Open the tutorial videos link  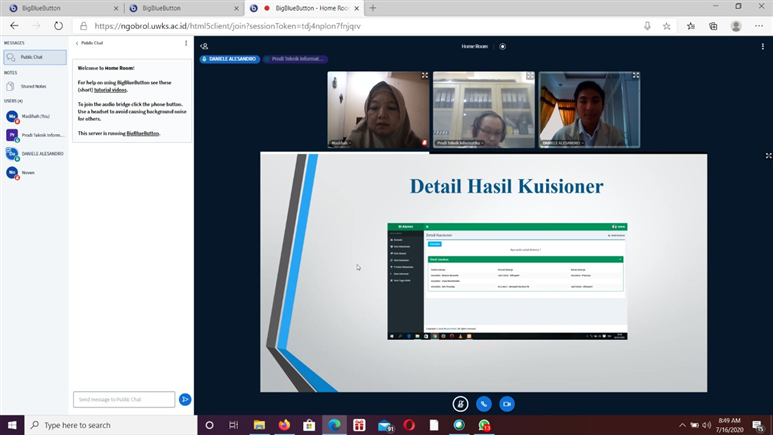[110, 90]
